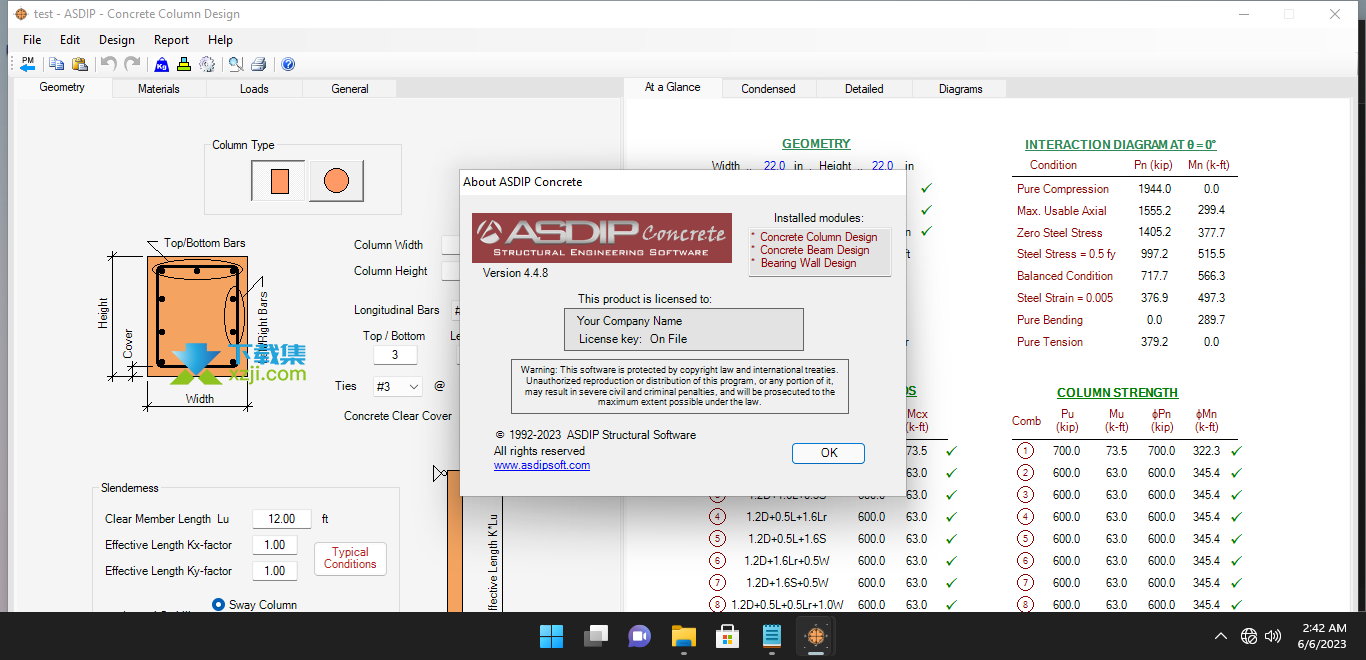This screenshot has width=1366, height=660.
Task: Select the Sway Column radio option
Action: pyautogui.click(x=218, y=604)
